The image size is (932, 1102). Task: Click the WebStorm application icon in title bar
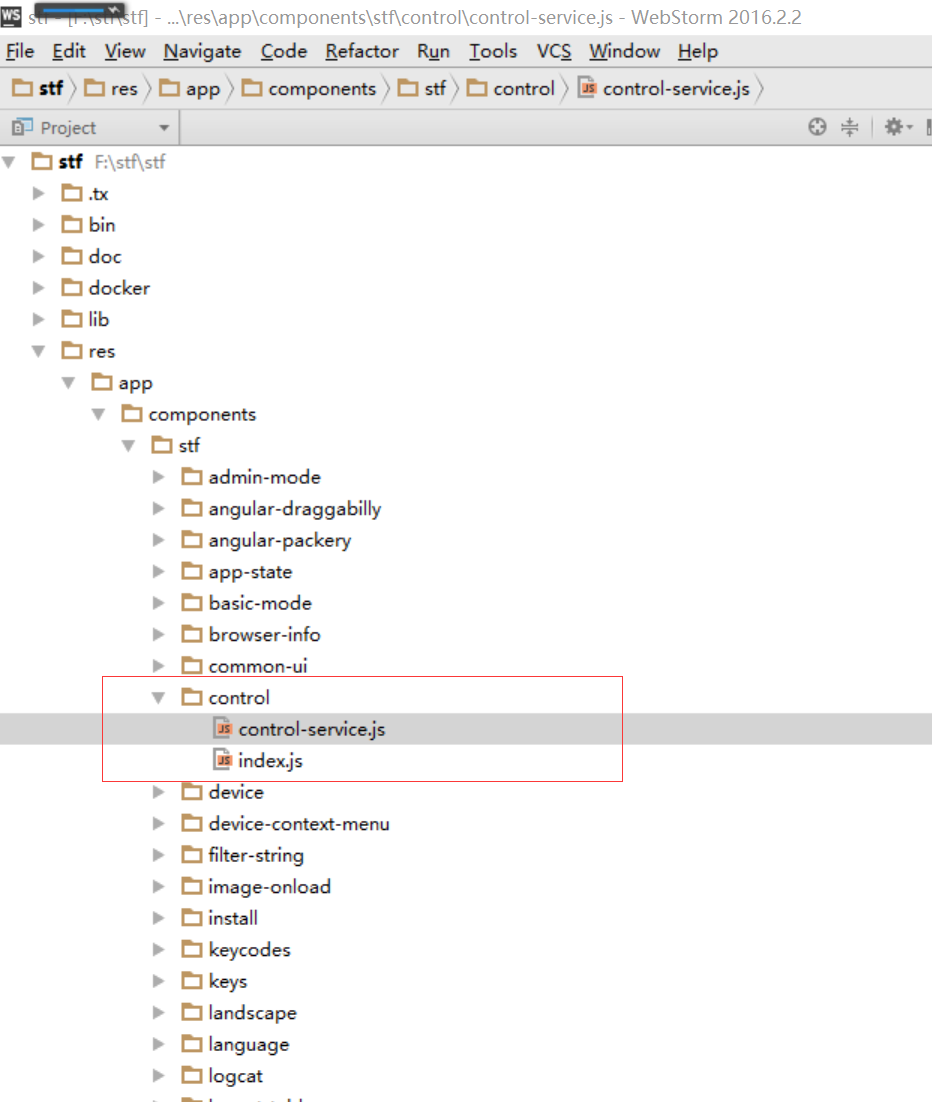11,15
